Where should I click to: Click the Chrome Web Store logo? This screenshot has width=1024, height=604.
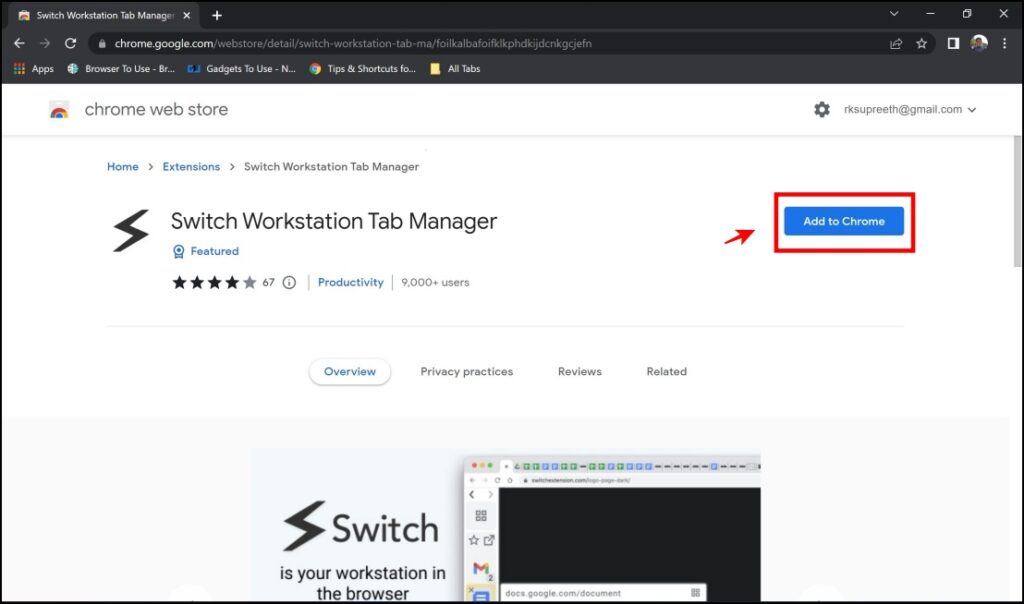60,110
